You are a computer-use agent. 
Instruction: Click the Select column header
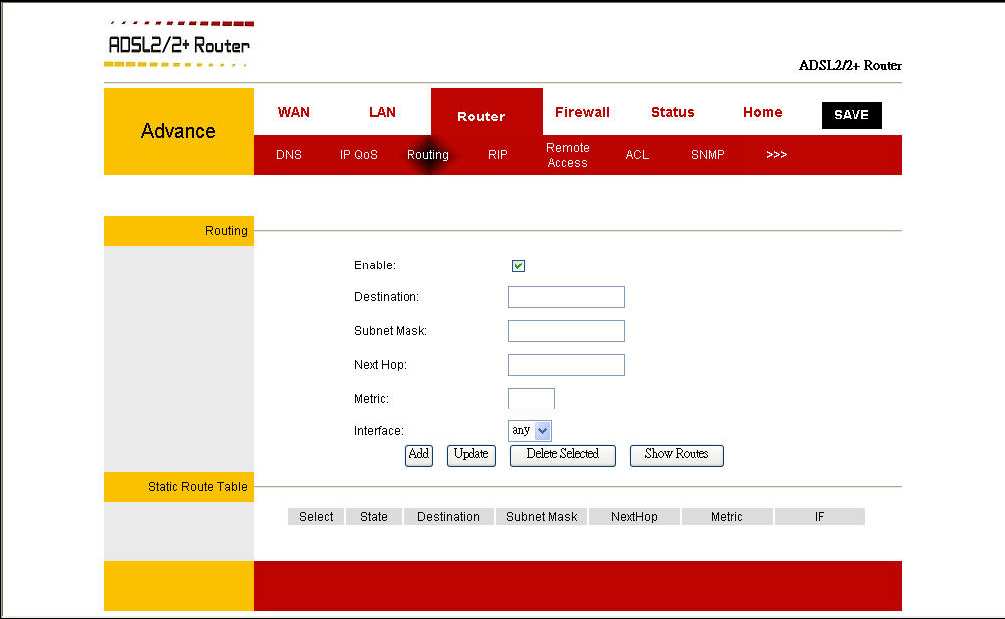[316, 516]
